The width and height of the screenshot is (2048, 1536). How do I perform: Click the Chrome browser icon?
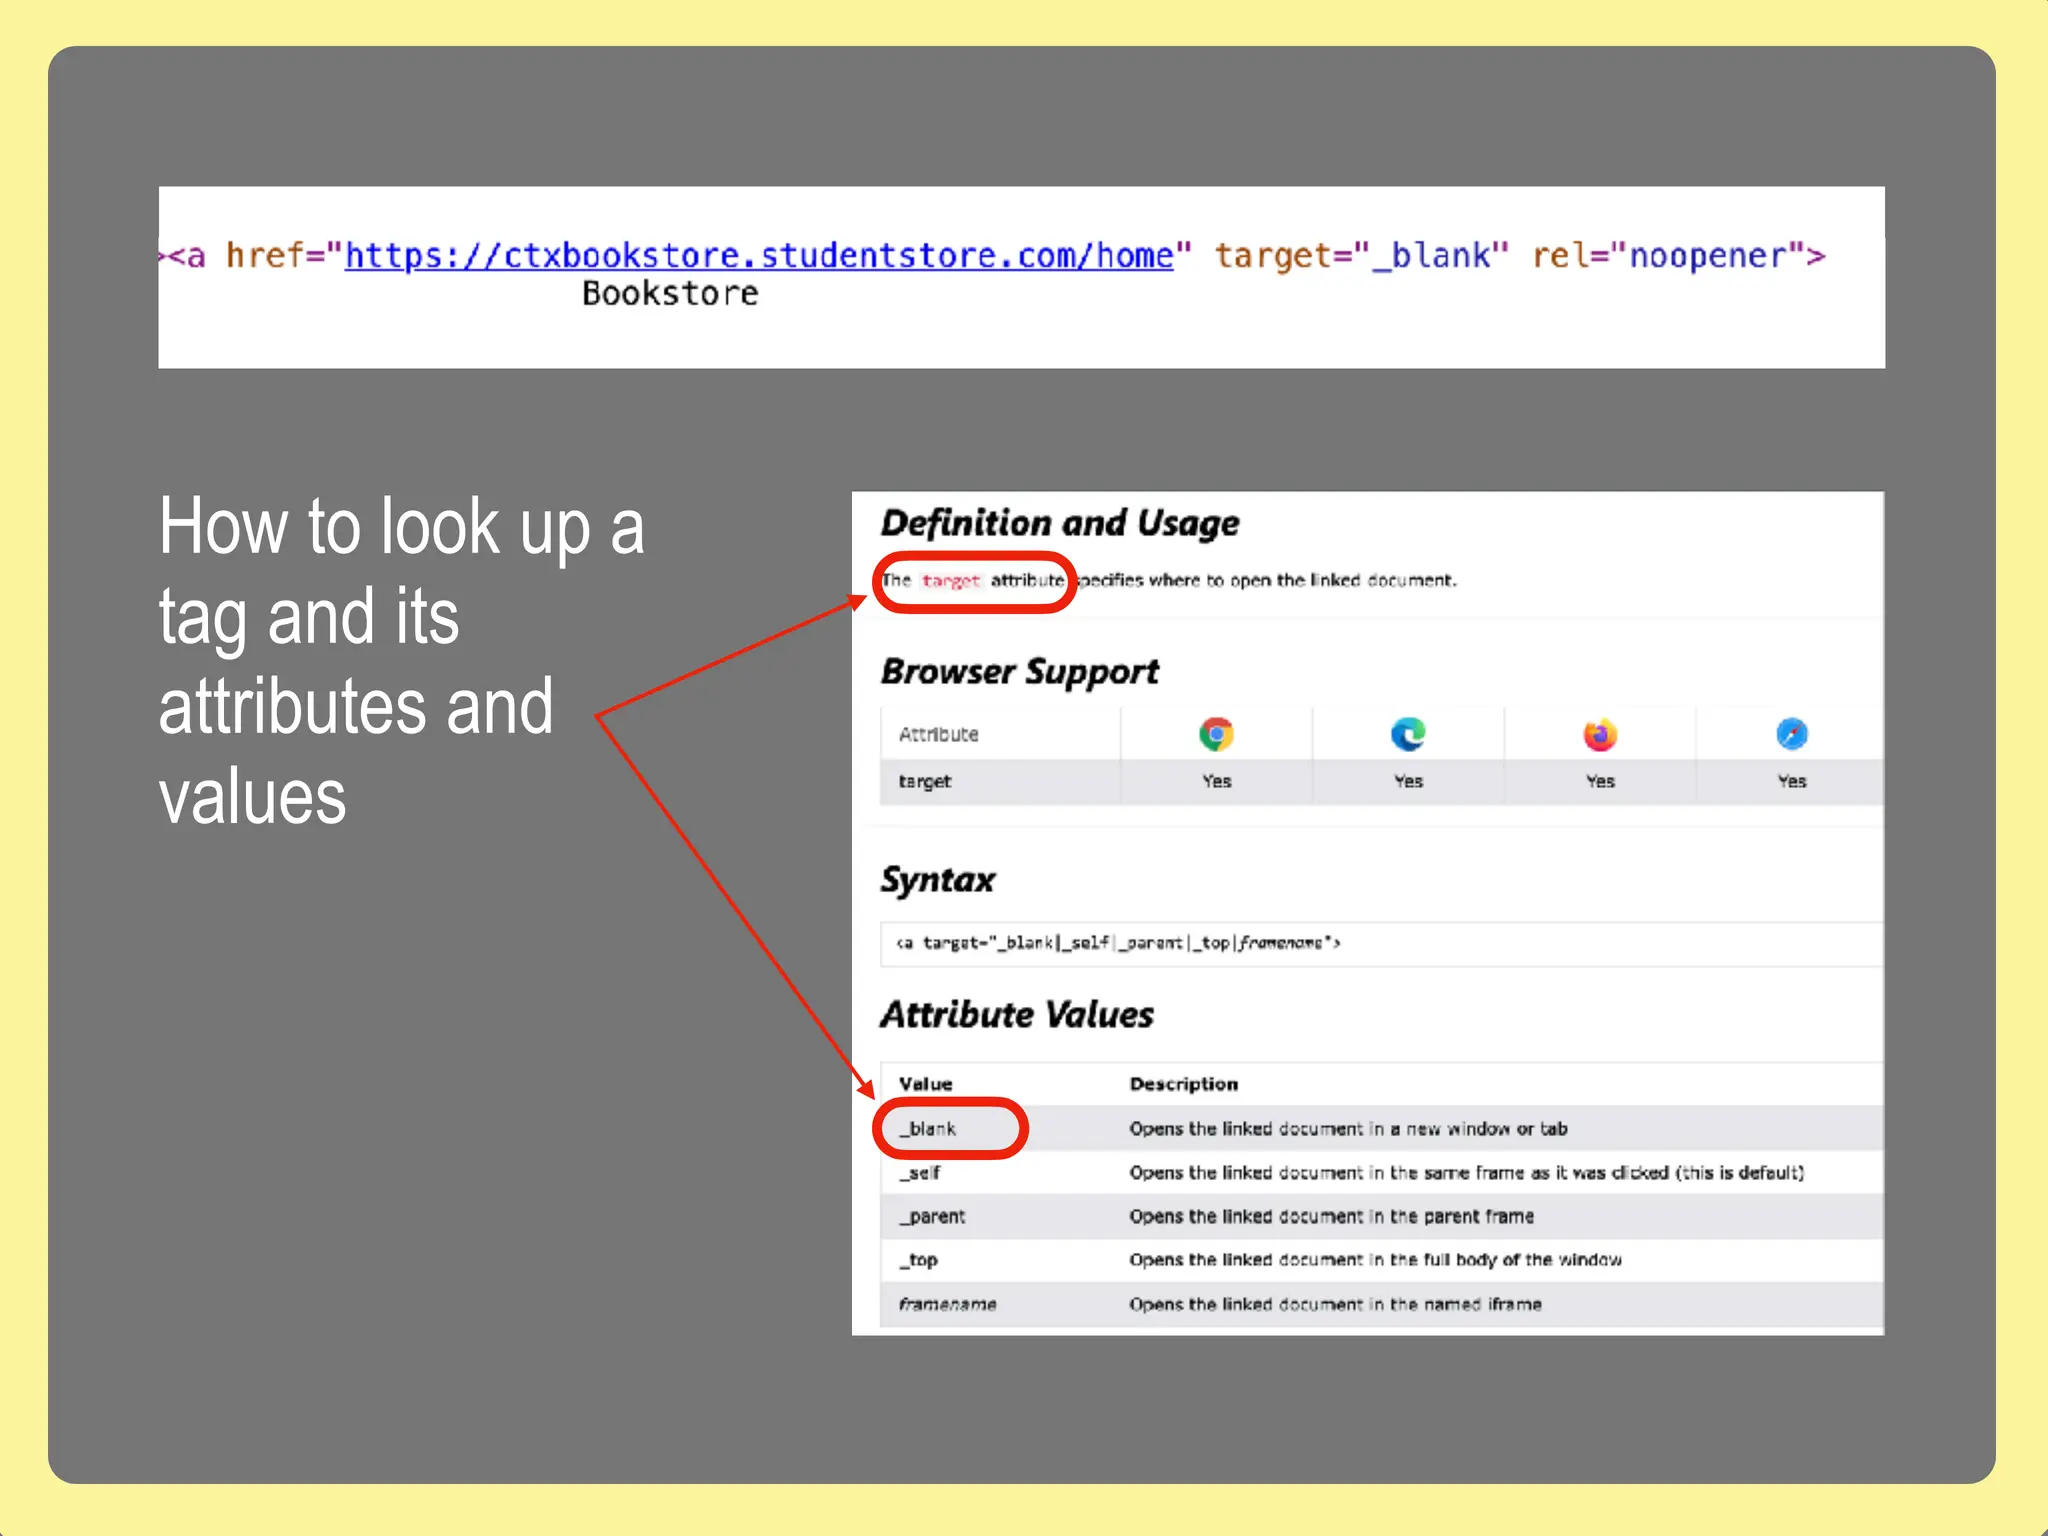tap(1216, 734)
